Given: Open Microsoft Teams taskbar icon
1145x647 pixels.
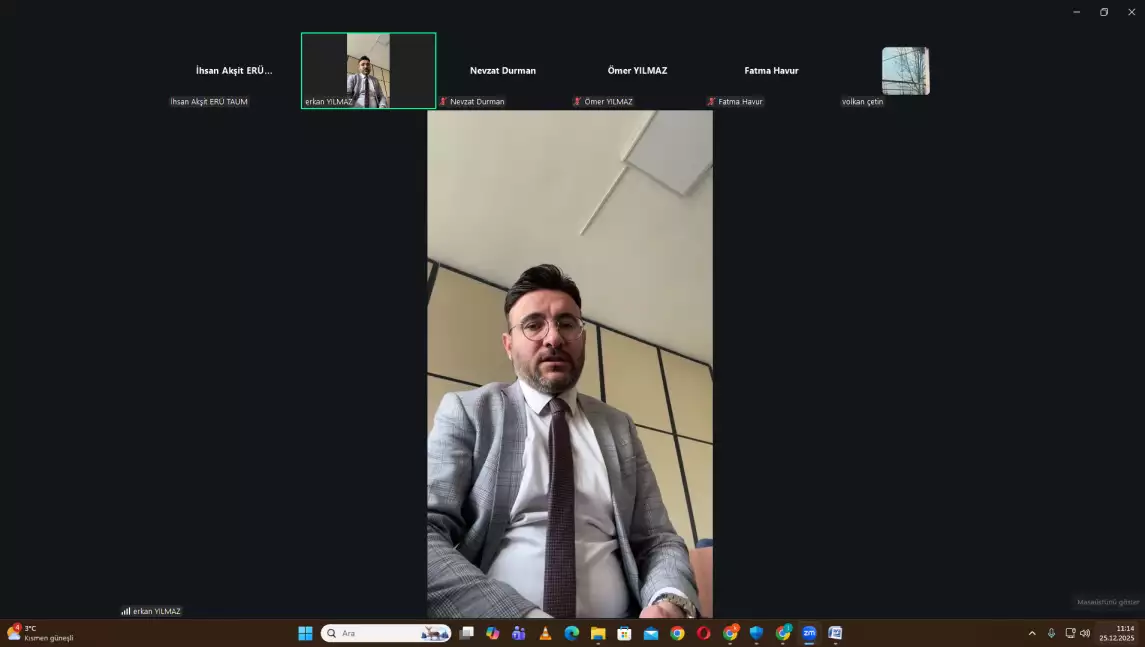Looking at the screenshot, I should (519, 633).
